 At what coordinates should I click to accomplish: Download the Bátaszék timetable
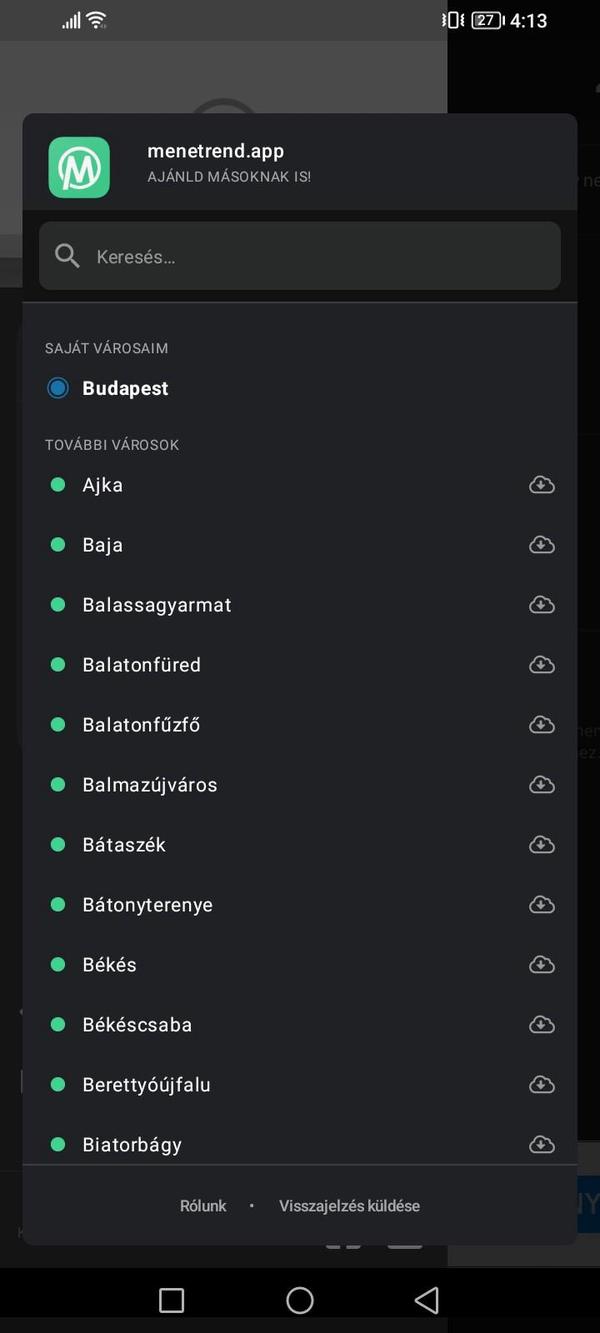[541, 844]
